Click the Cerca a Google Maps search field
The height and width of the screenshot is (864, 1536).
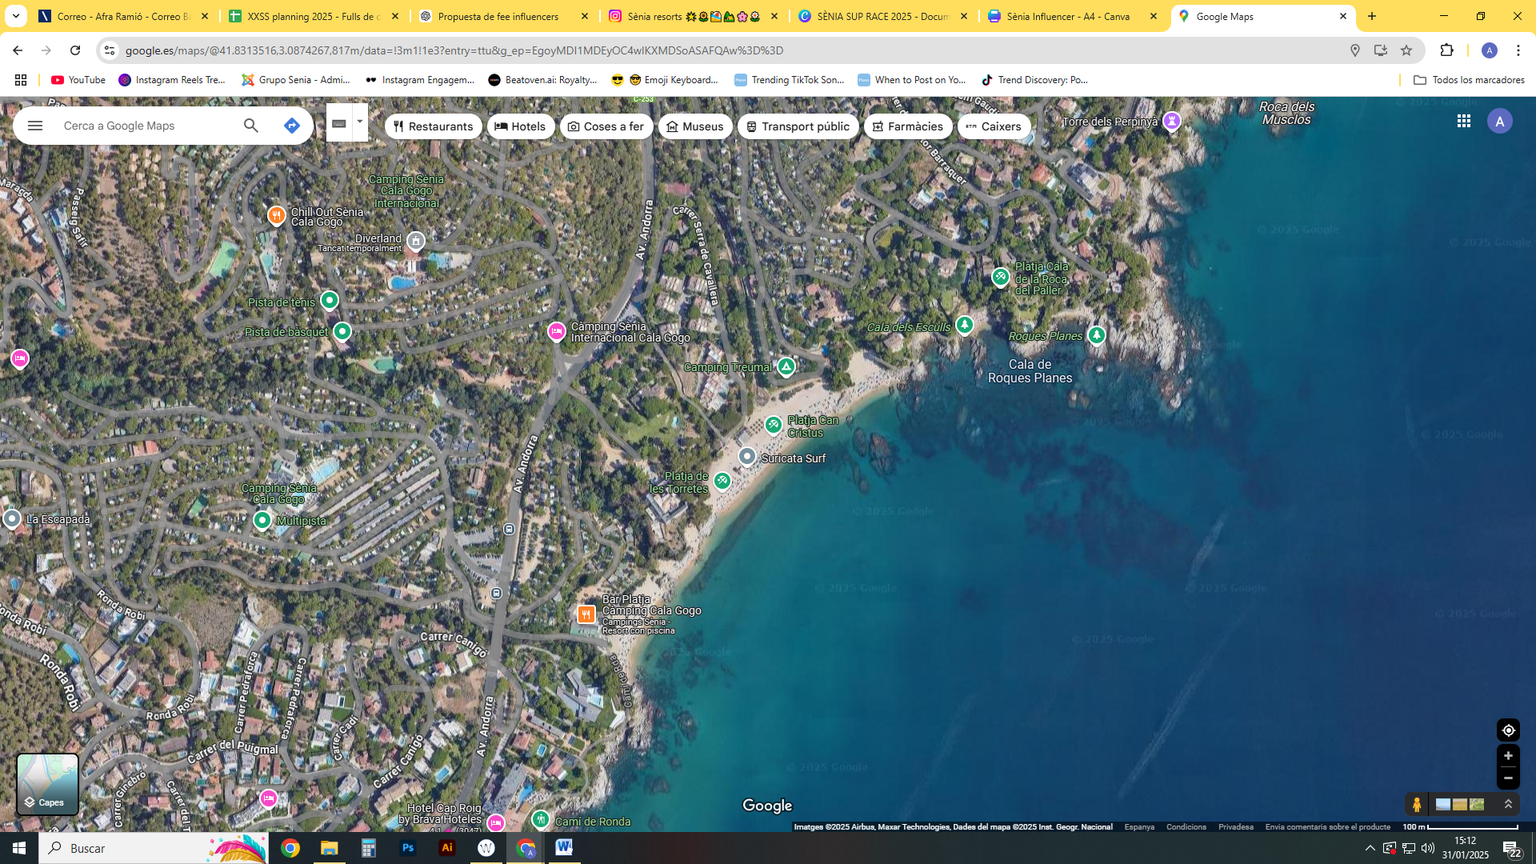(145, 126)
